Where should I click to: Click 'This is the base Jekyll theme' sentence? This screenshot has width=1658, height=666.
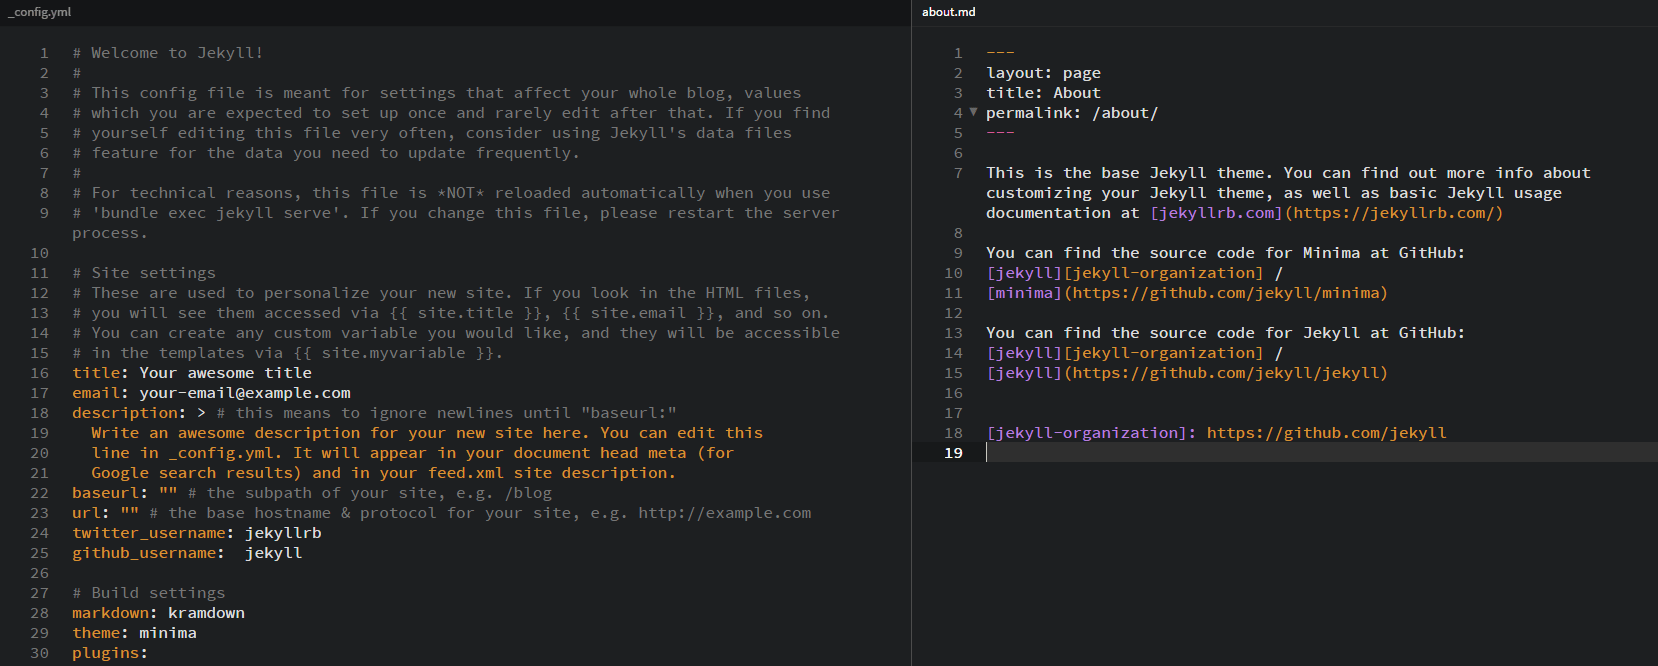coord(1129,173)
